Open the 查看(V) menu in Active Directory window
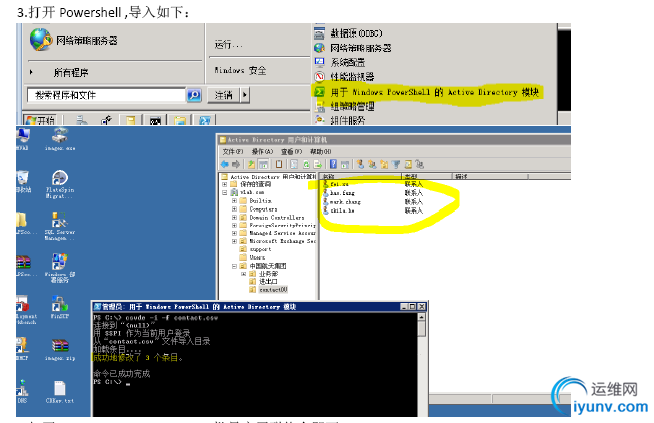The height and width of the screenshot is (423, 654). tap(292, 151)
